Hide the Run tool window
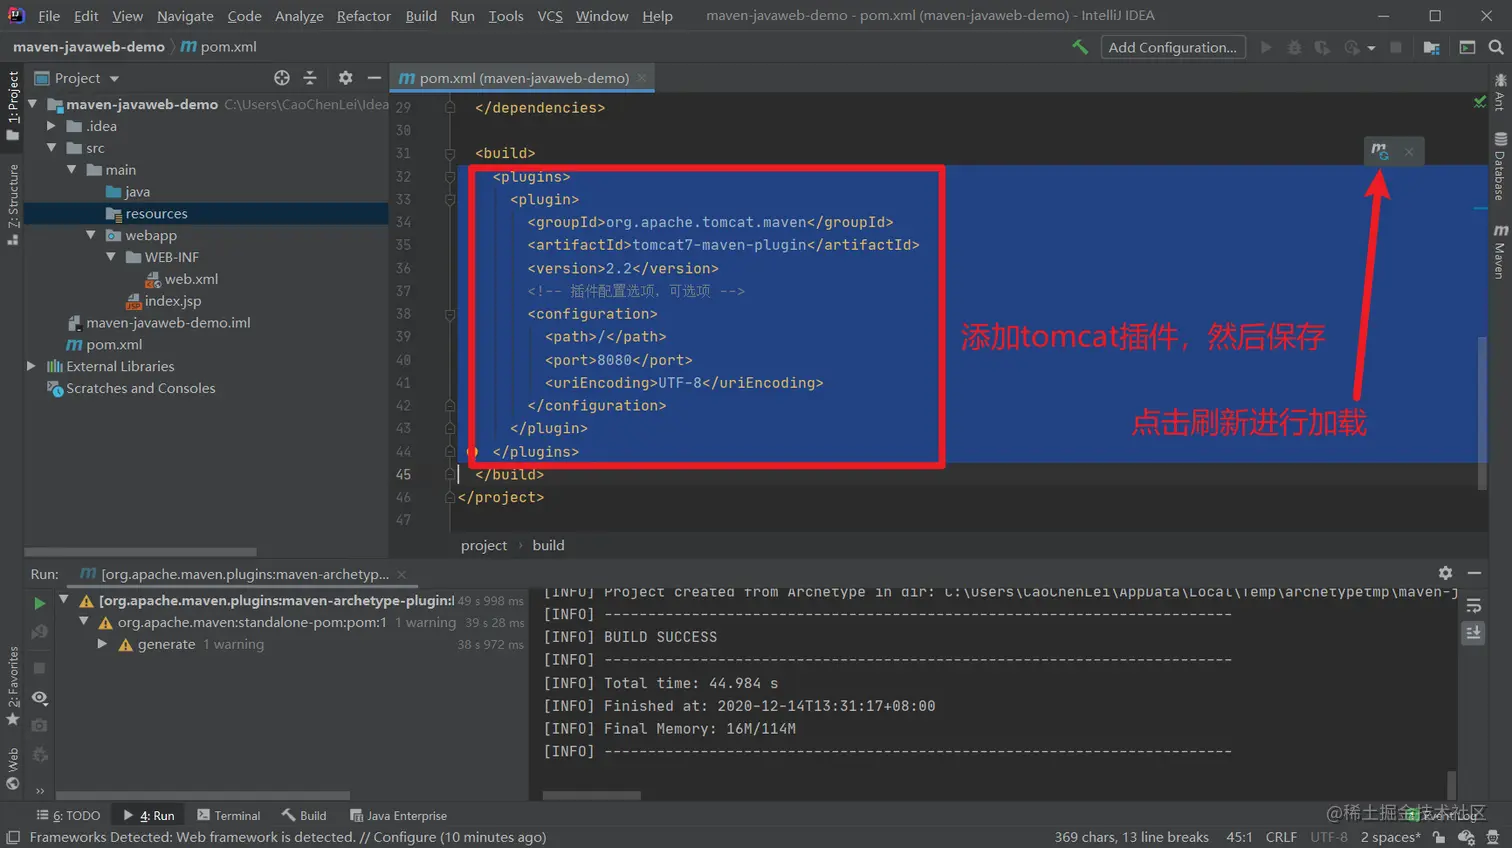Viewport: 1512px width, 848px height. (1474, 573)
